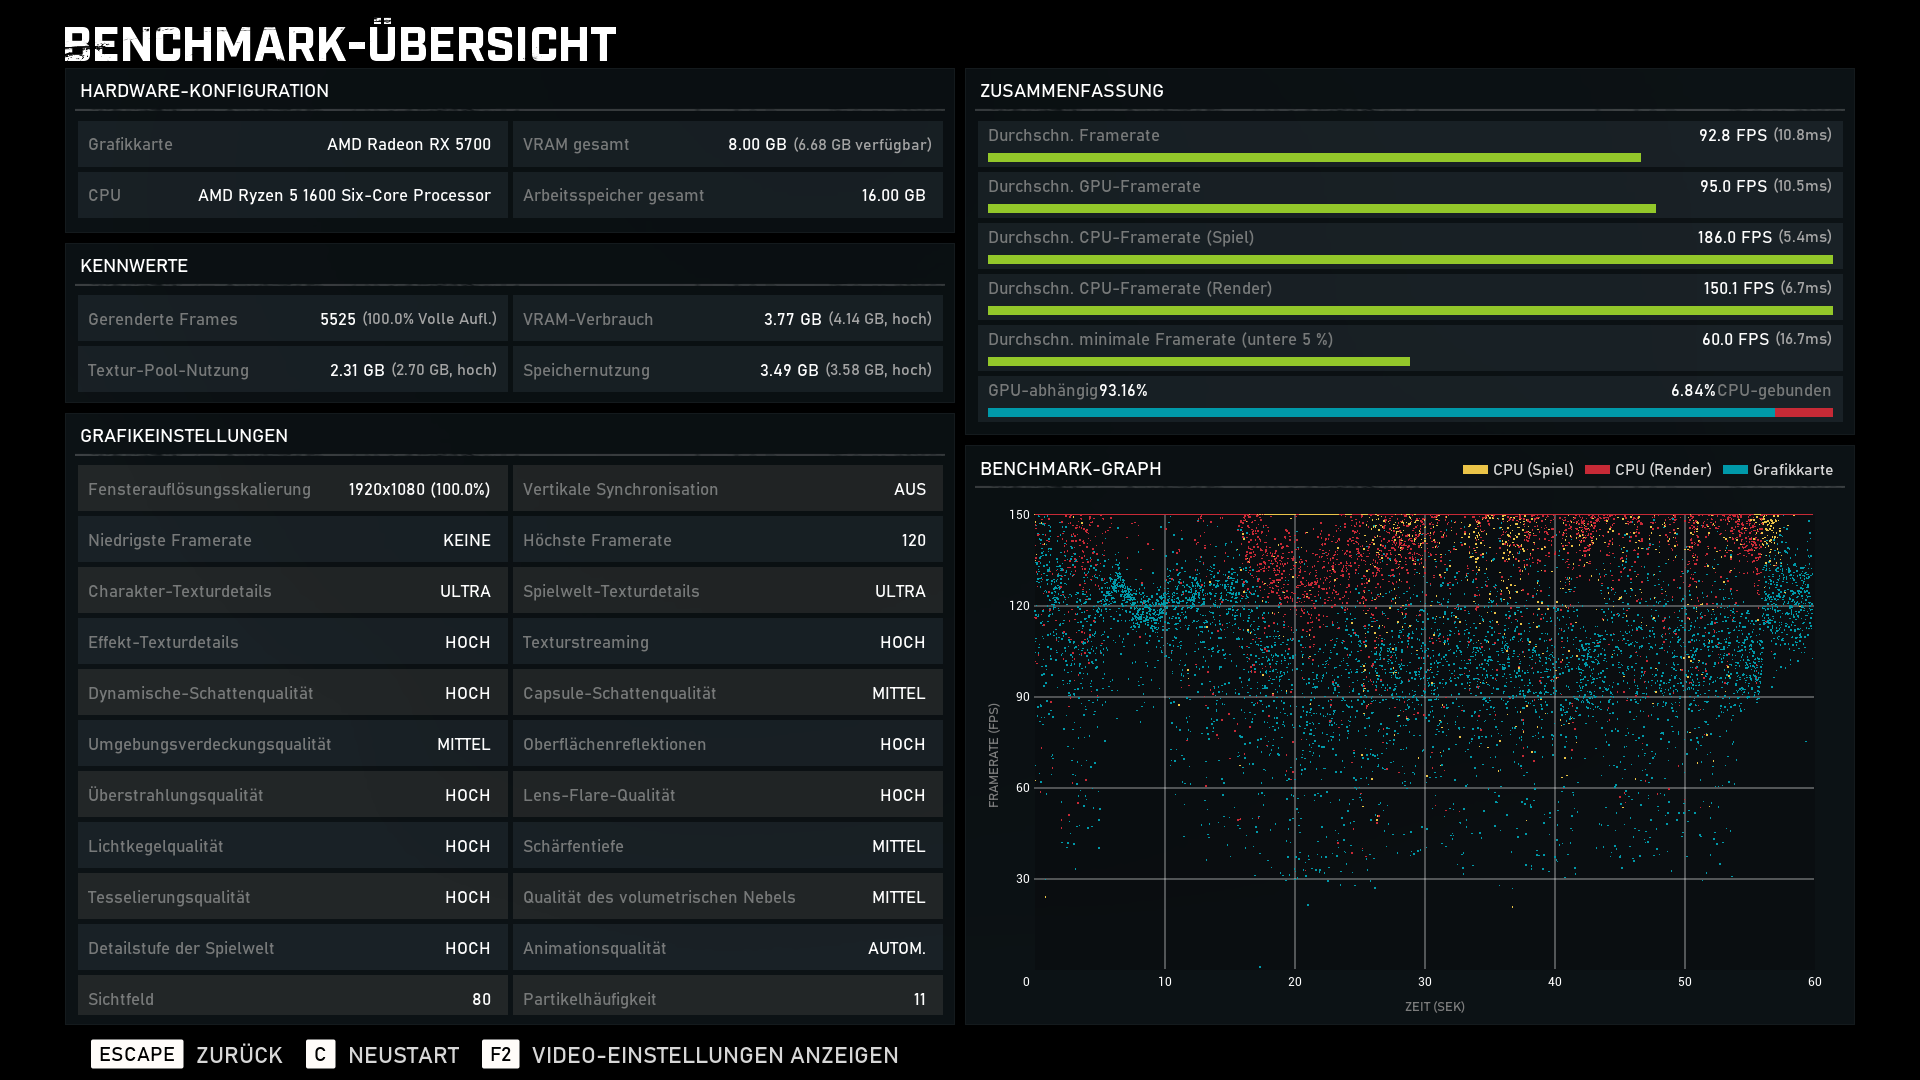Click the ZURÜCK label
Image resolution: width=1920 pixels, height=1080 pixels.
(239, 1055)
